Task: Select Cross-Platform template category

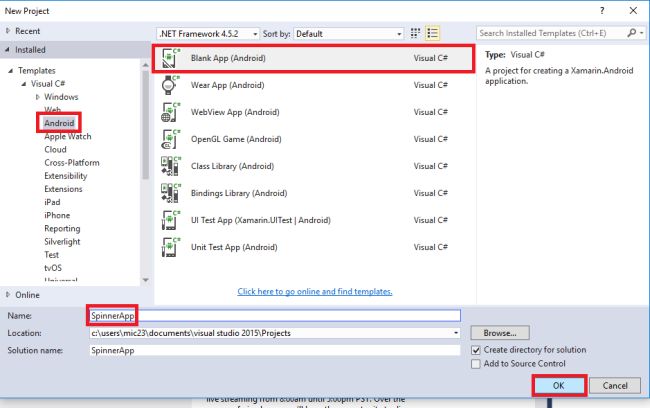Action: tap(72, 163)
